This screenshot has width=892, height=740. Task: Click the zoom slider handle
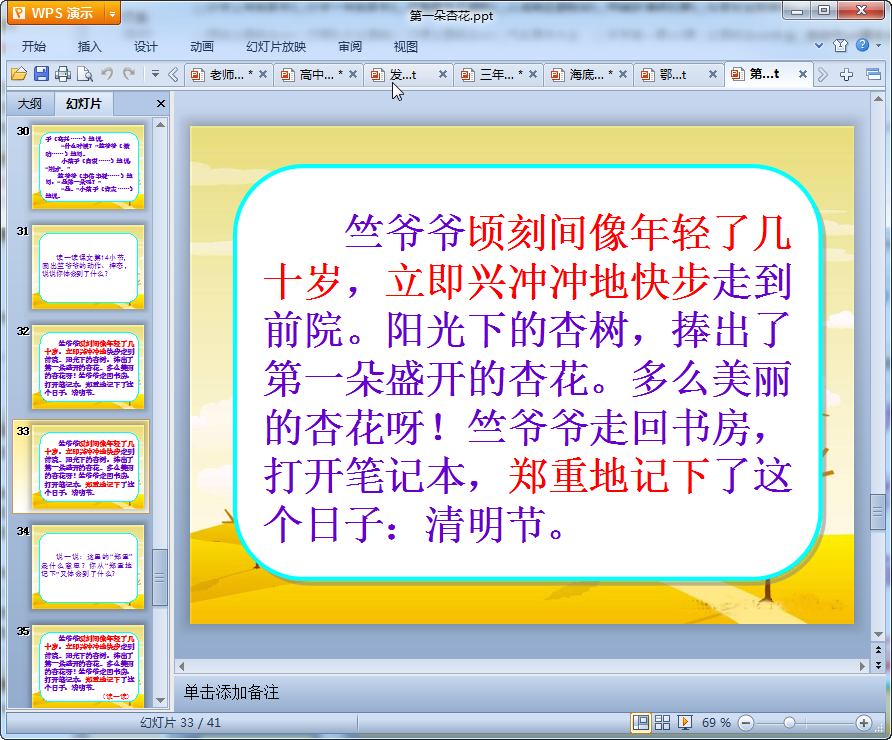[x=789, y=722]
